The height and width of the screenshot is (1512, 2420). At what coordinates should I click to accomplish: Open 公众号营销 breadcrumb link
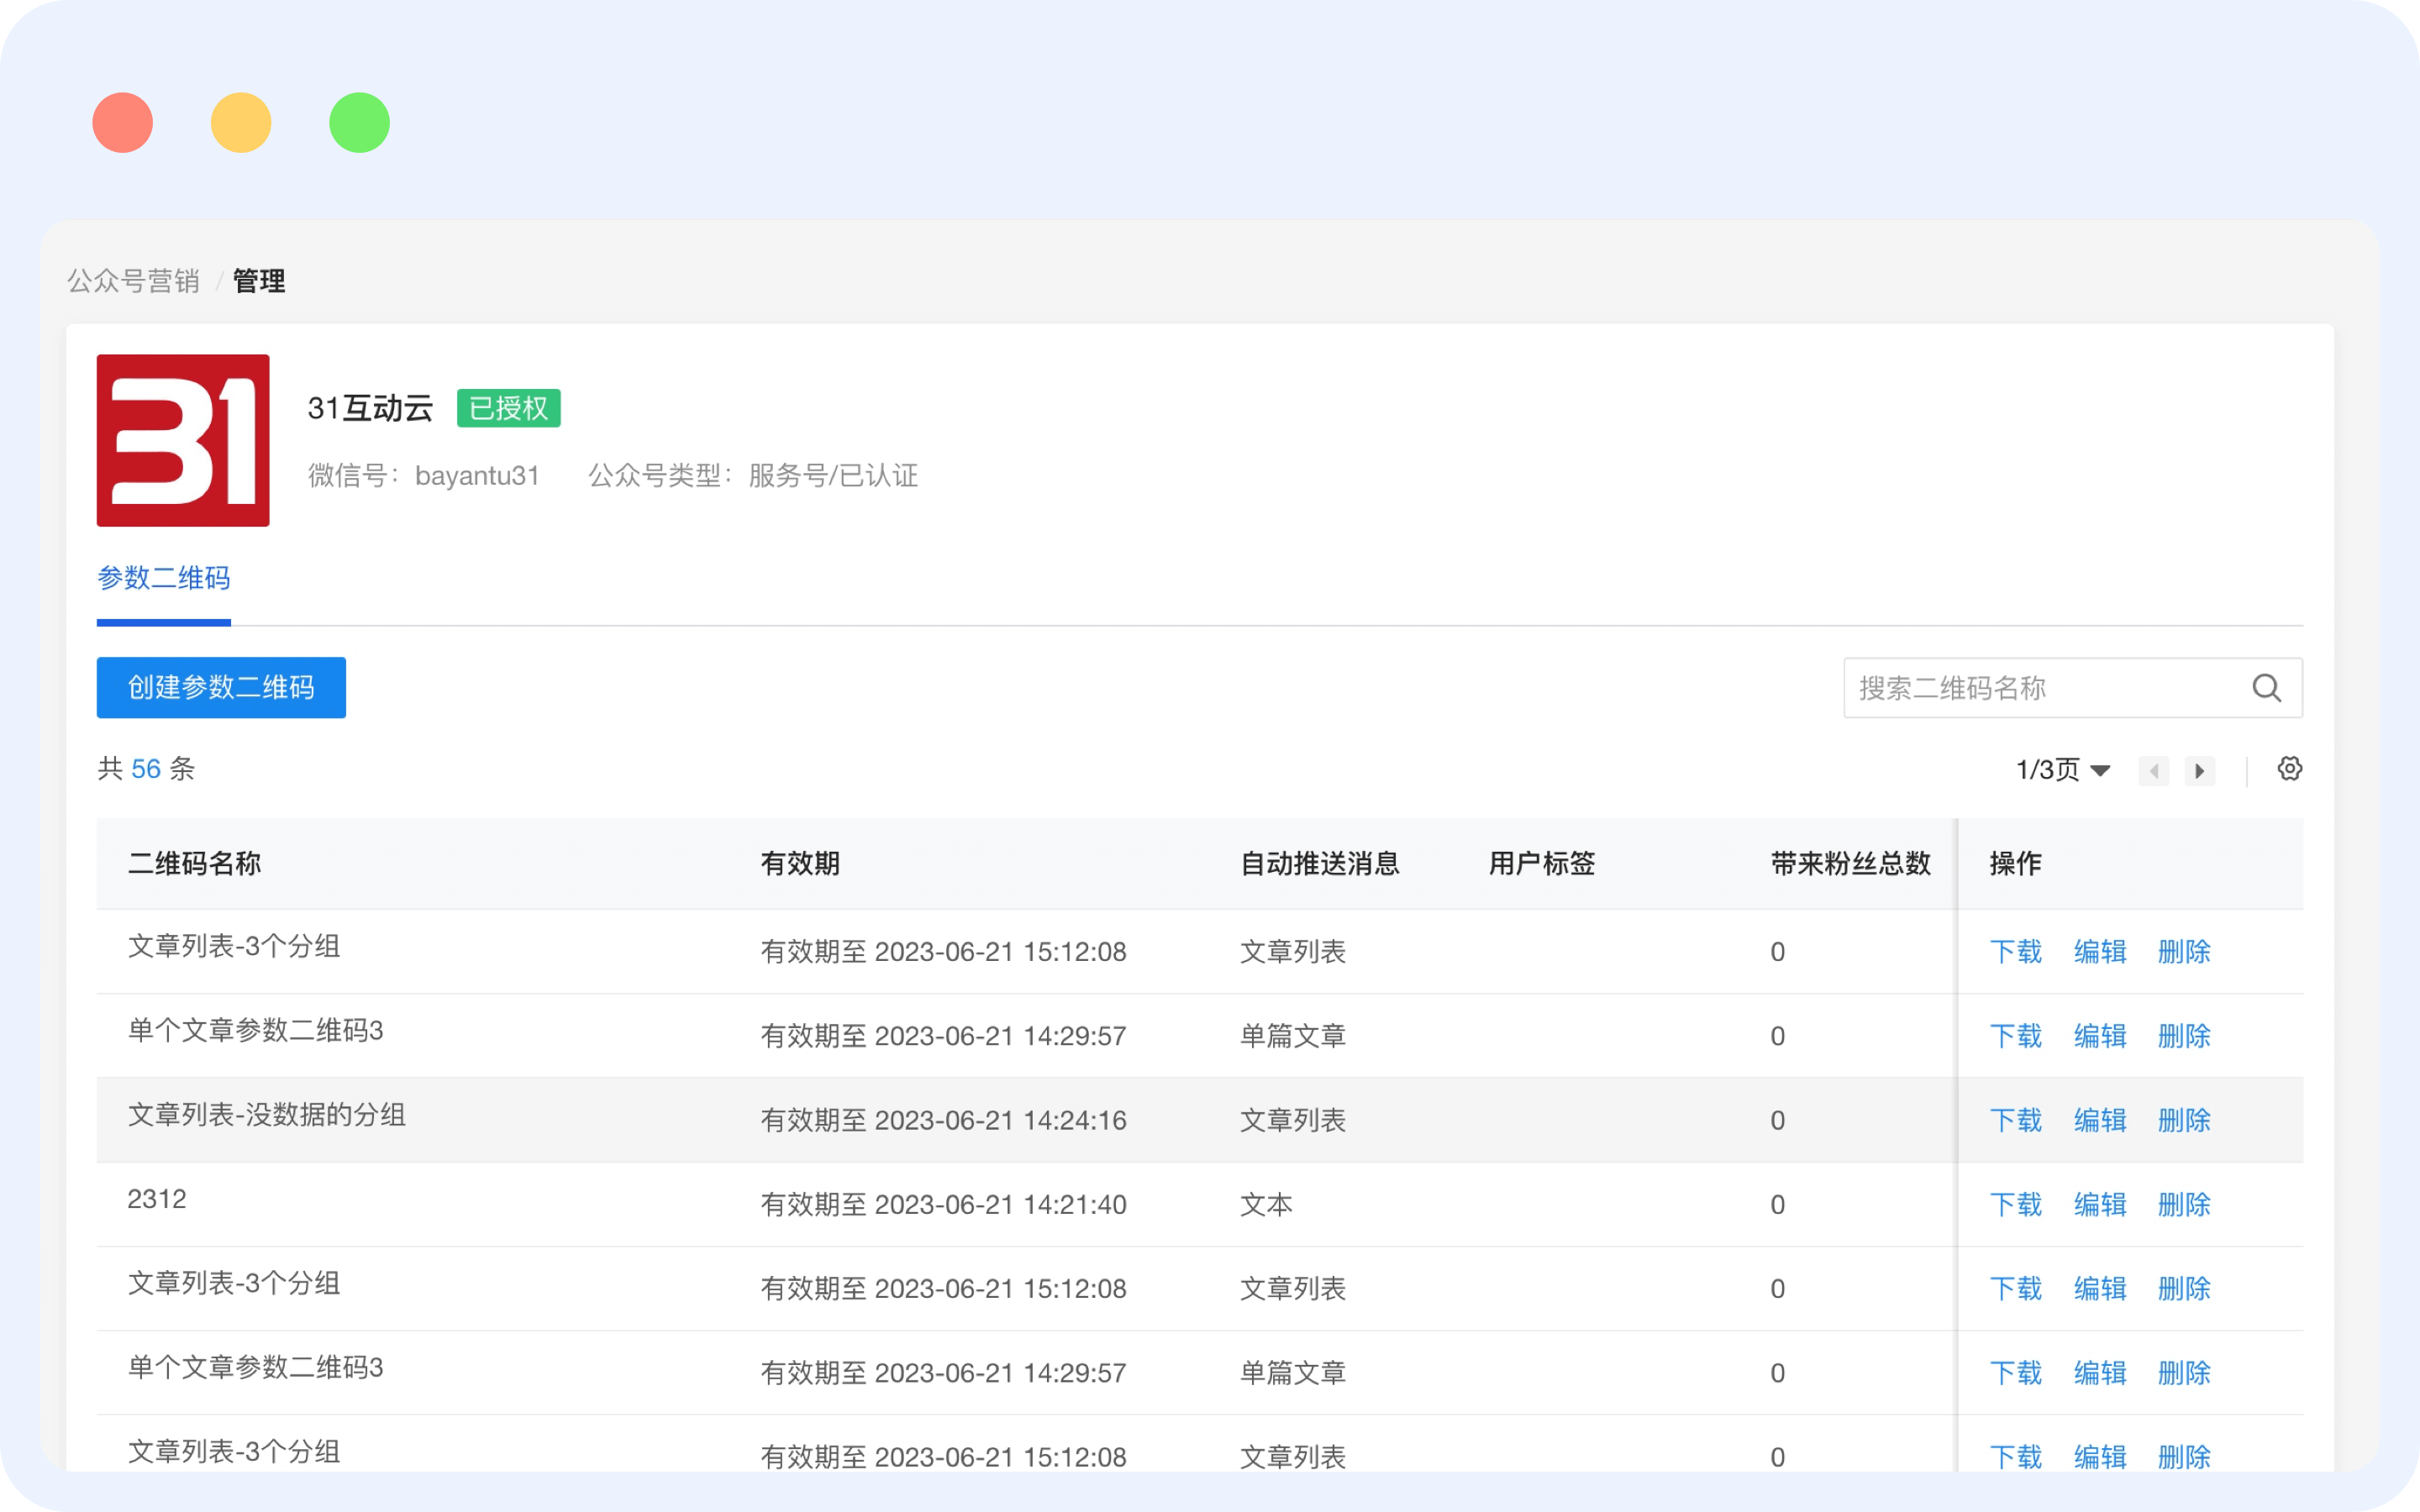click(133, 281)
